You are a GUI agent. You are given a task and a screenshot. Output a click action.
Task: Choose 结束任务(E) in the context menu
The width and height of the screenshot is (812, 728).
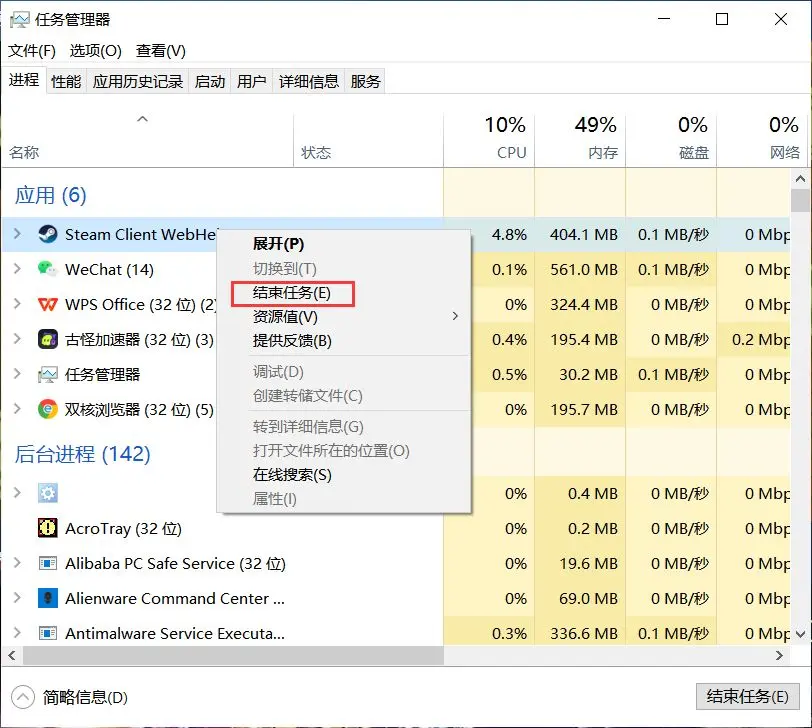tap(292, 293)
